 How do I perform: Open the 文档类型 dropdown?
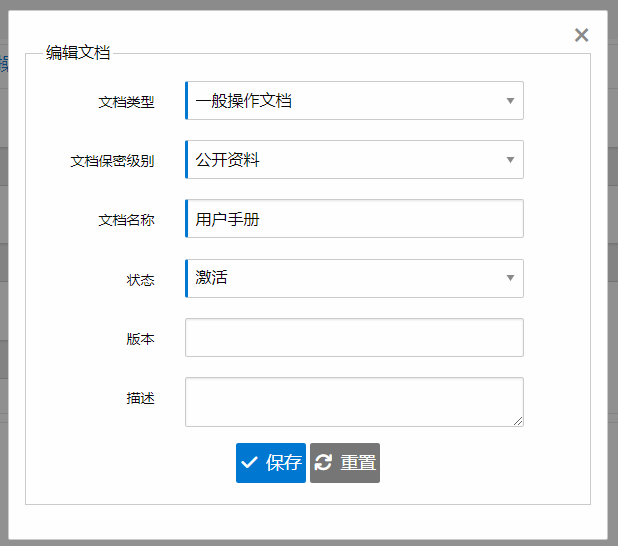[354, 101]
